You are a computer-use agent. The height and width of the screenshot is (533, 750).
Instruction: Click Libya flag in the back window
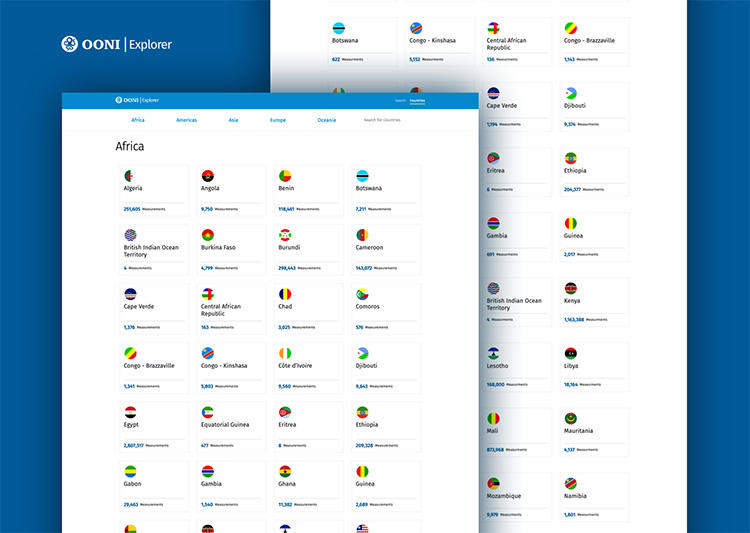[571, 353]
